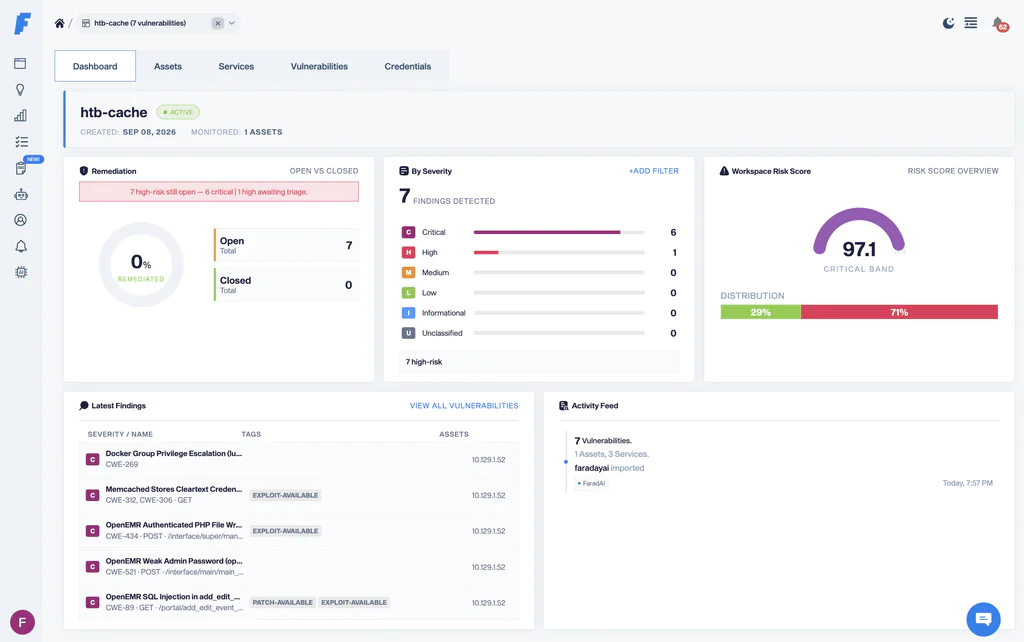The image size is (1024, 642).
Task: Switch to the Credentials tab
Action: click(408, 67)
